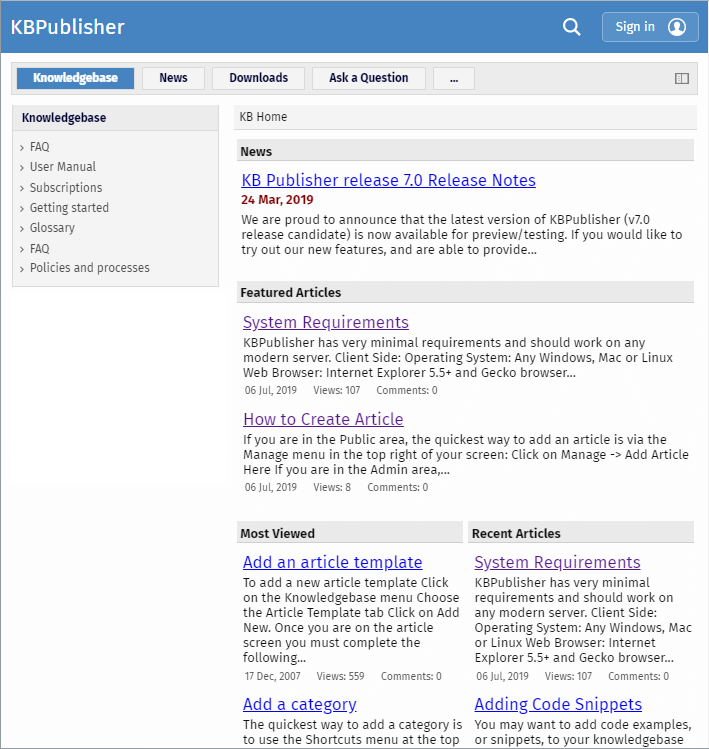Open the Downloads tab

coord(258,78)
